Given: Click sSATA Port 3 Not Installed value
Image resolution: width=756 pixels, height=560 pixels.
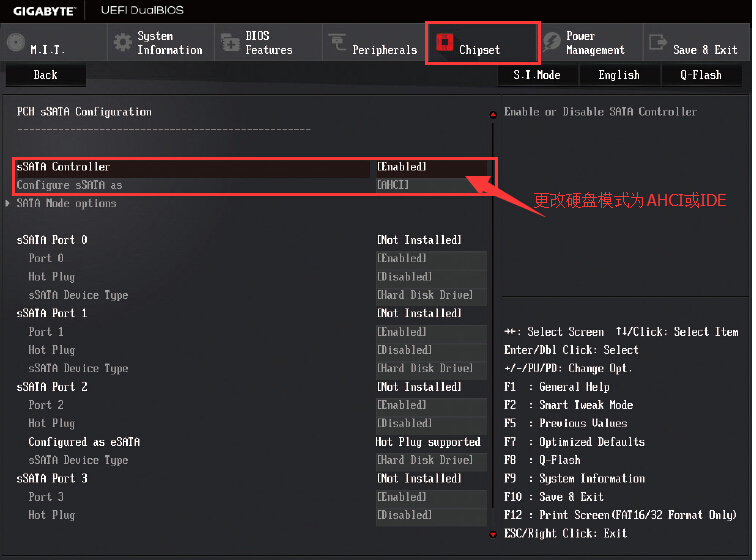Looking at the screenshot, I should (419, 478).
